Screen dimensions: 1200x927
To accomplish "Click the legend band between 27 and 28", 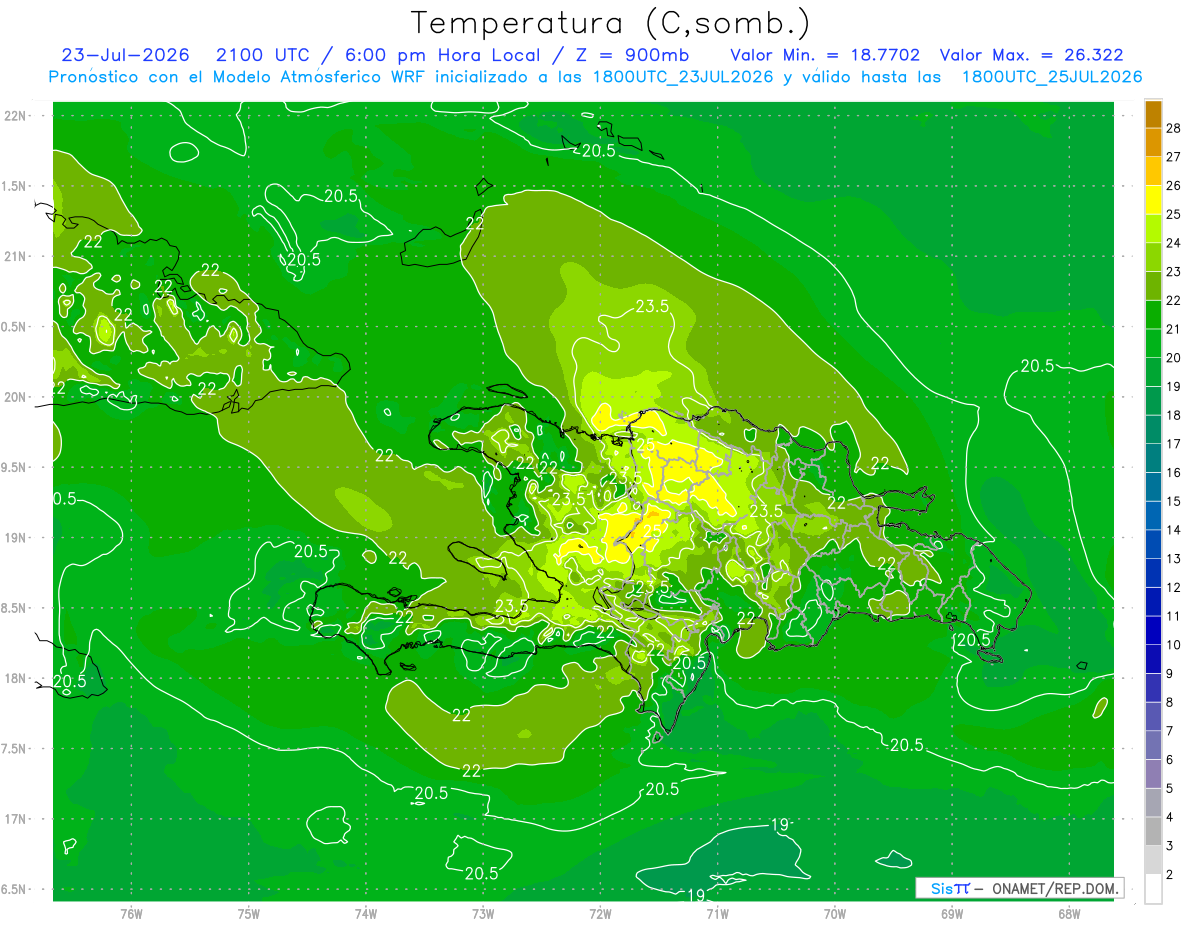I will (1153, 142).
